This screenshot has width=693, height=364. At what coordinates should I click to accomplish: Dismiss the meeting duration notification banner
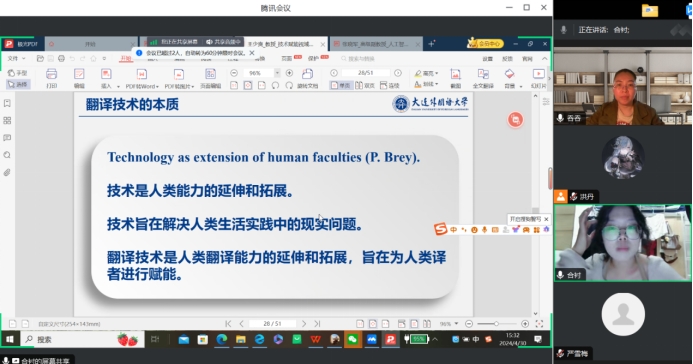[252, 53]
